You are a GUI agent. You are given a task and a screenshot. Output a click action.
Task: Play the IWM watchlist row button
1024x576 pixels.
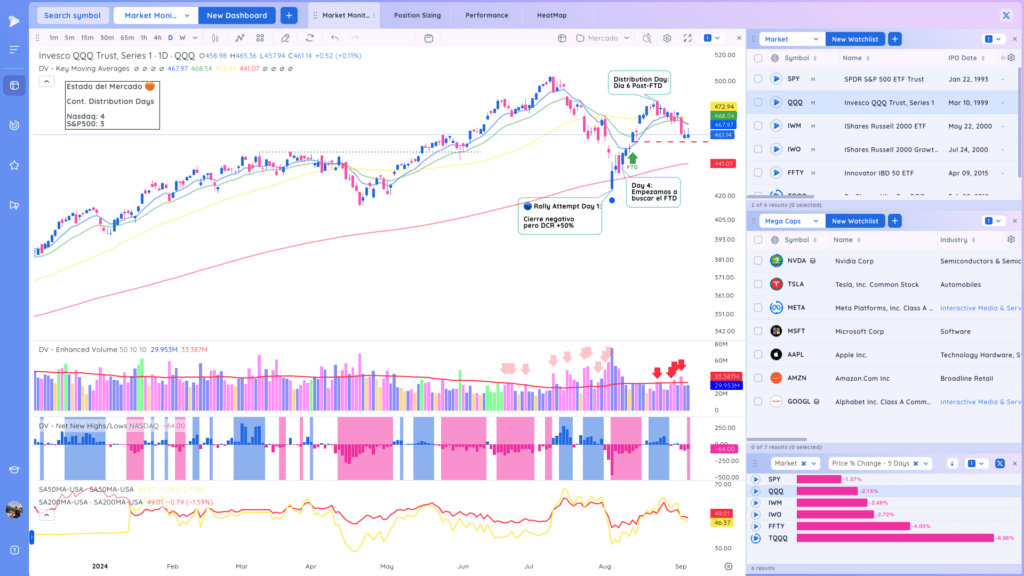pyautogui.click(x=776, y=126)
